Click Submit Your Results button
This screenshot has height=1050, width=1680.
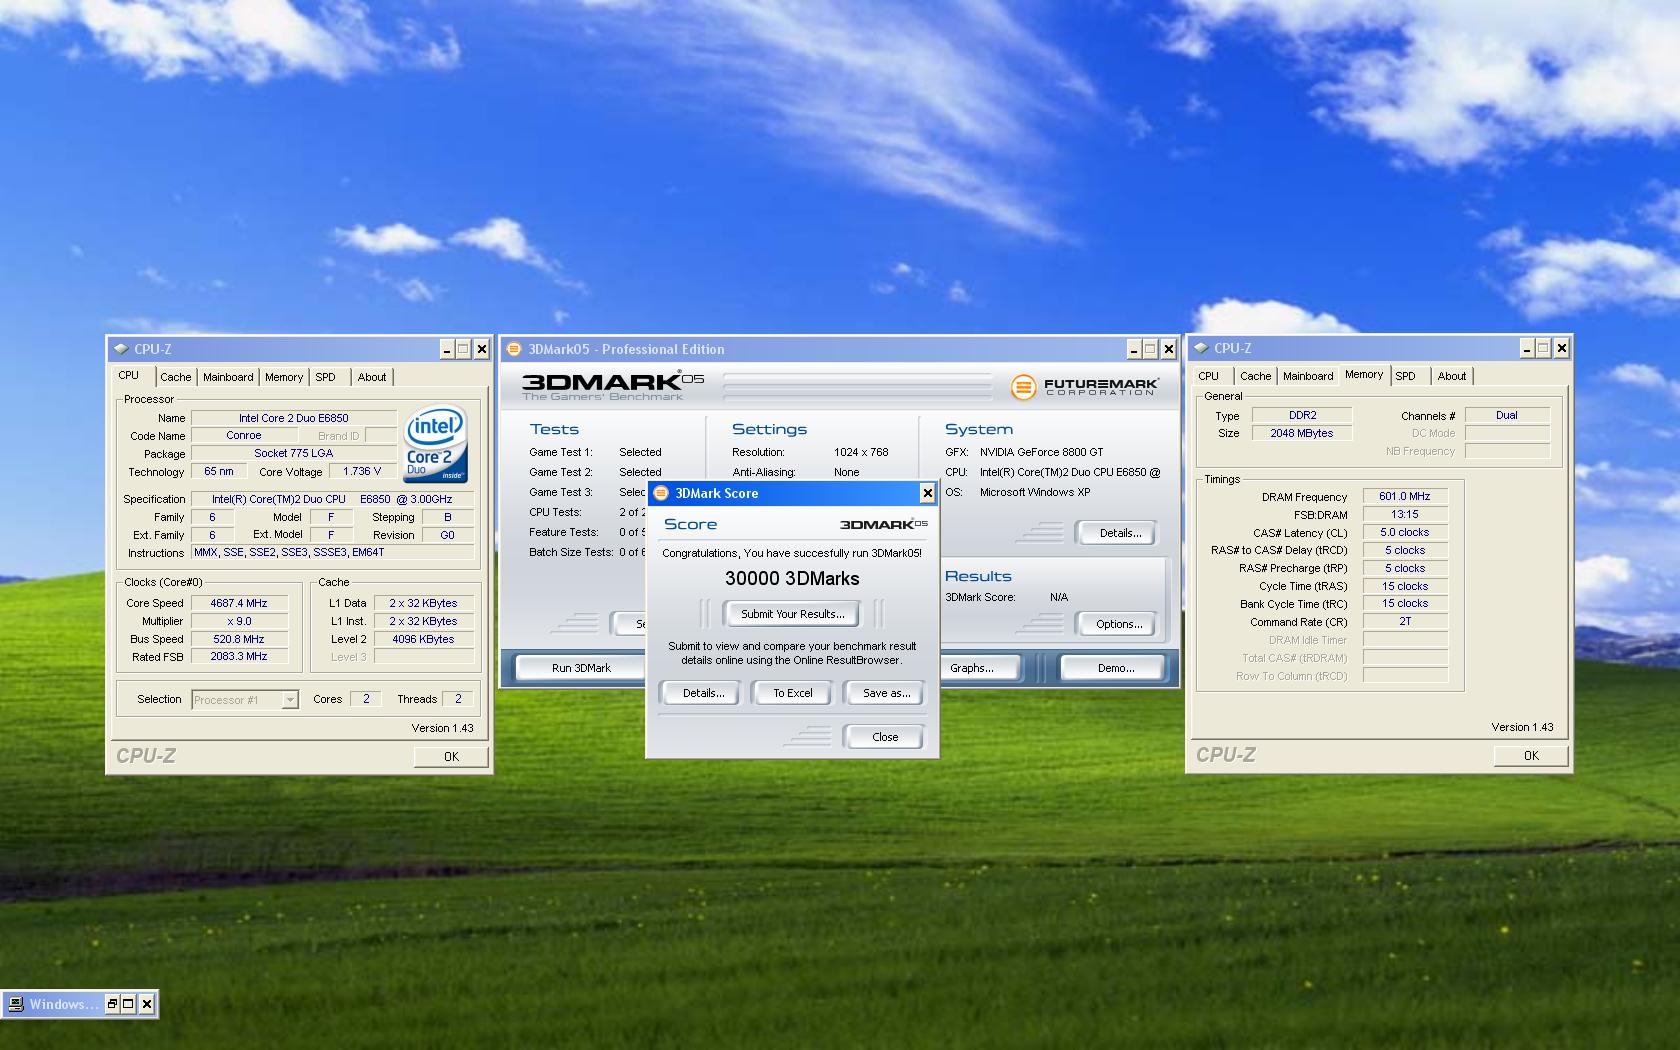pyautogui.click(x=792, y=614)
